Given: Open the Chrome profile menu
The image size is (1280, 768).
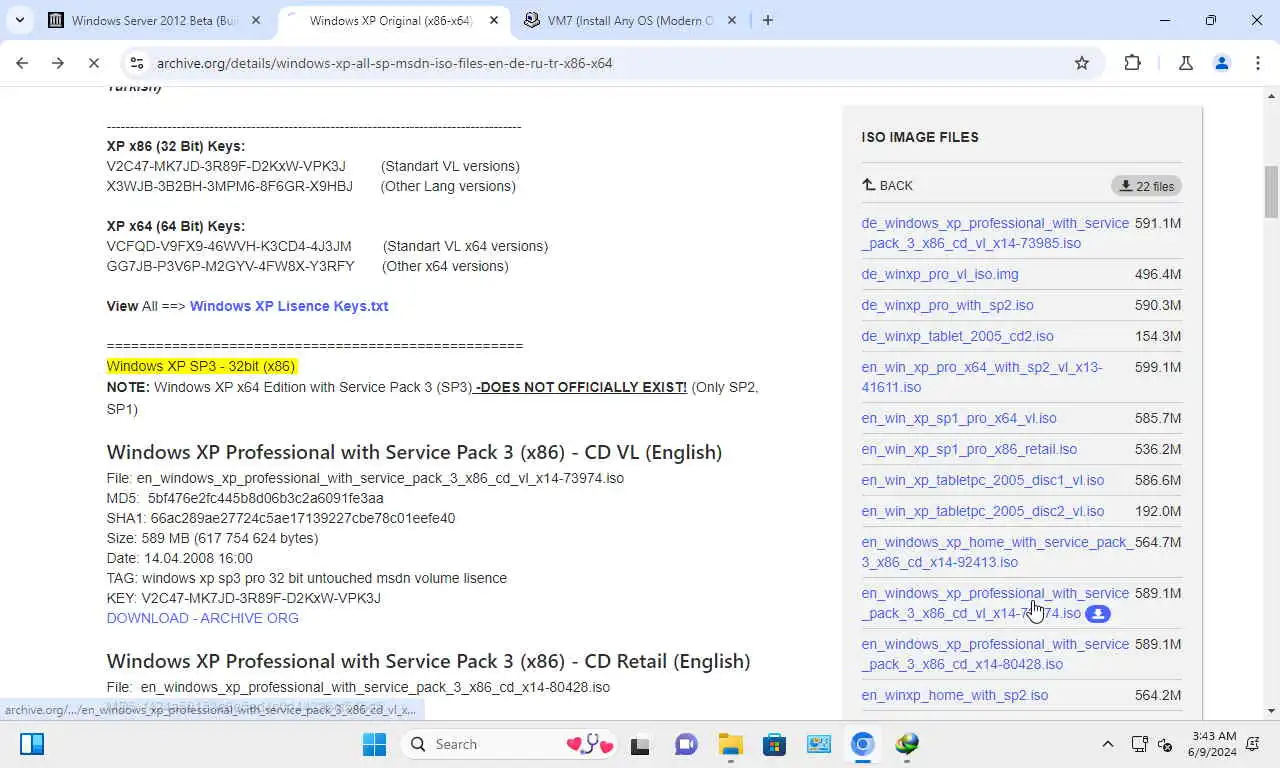Looking at the screenshot, I should [x=1221, y=63].
